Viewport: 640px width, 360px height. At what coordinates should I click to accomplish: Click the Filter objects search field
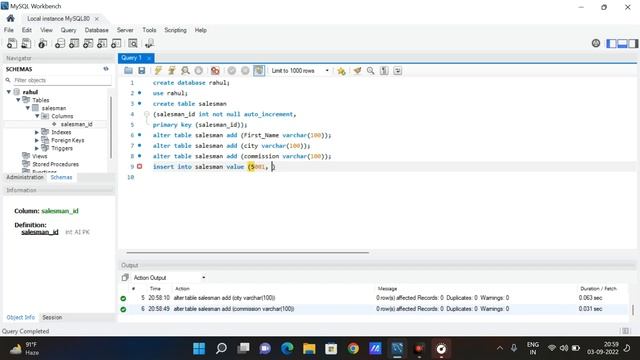pos(61,80)
